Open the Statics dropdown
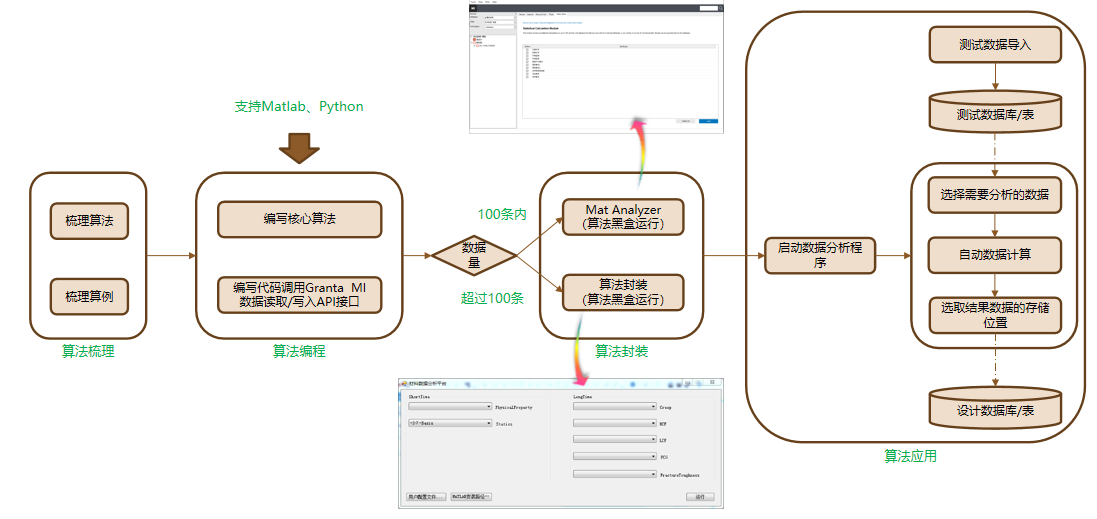 click(x=451, y=423)
